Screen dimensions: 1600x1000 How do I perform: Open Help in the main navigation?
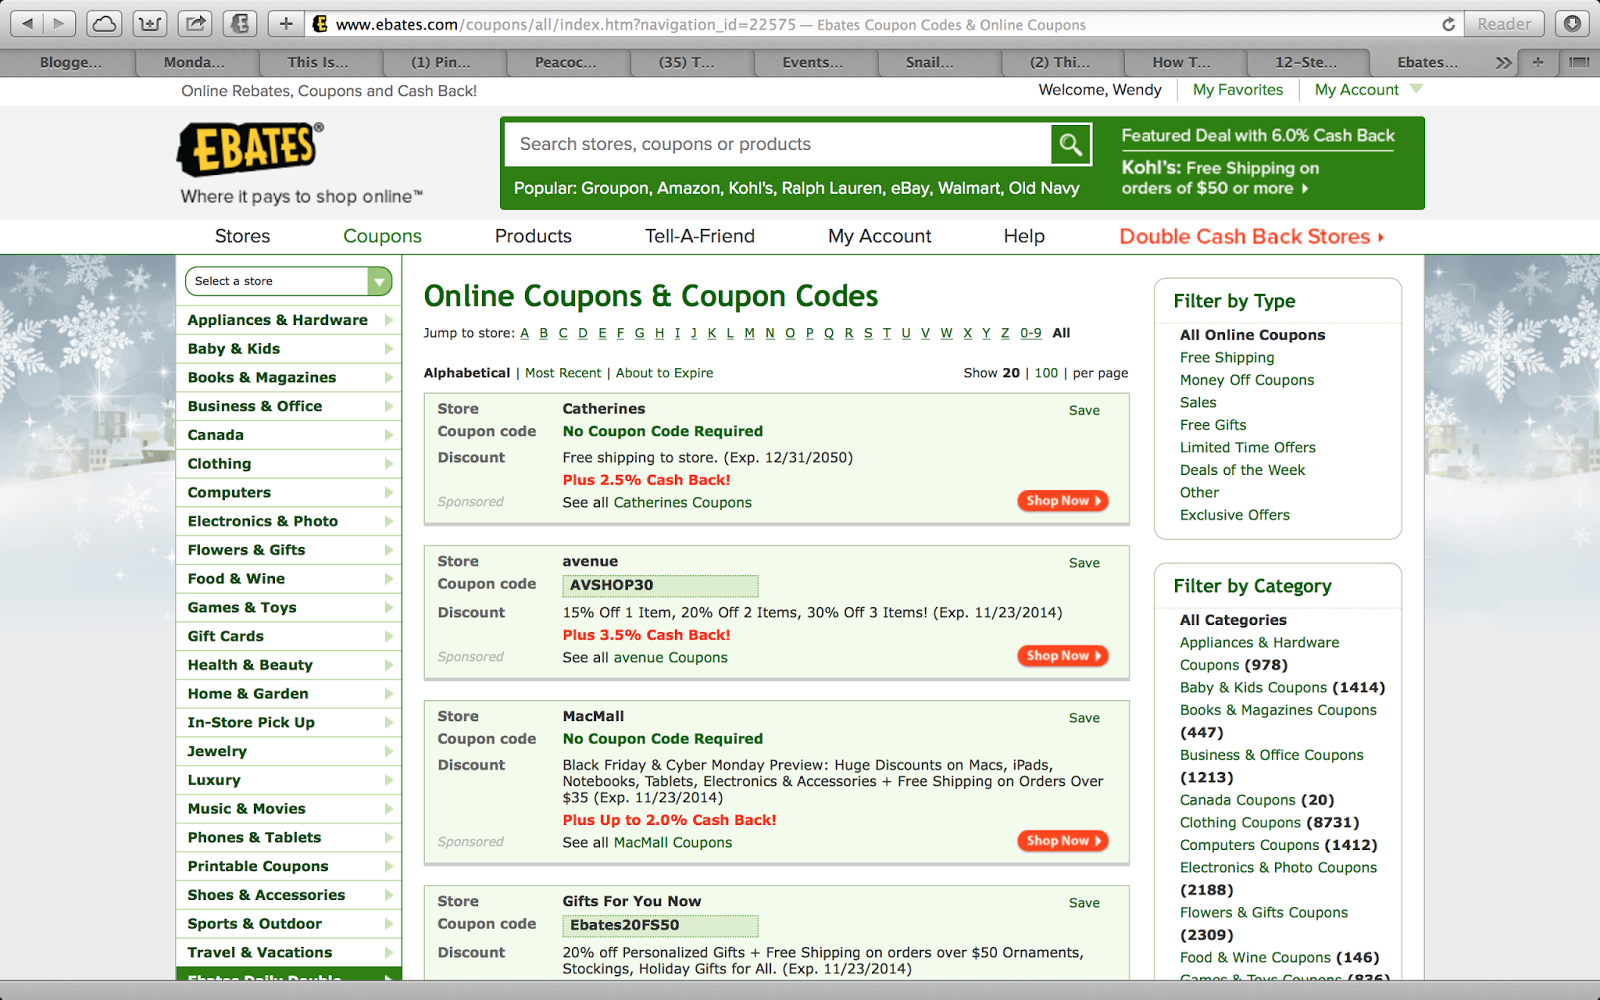pyautogui.click(x=1024, y=236)
